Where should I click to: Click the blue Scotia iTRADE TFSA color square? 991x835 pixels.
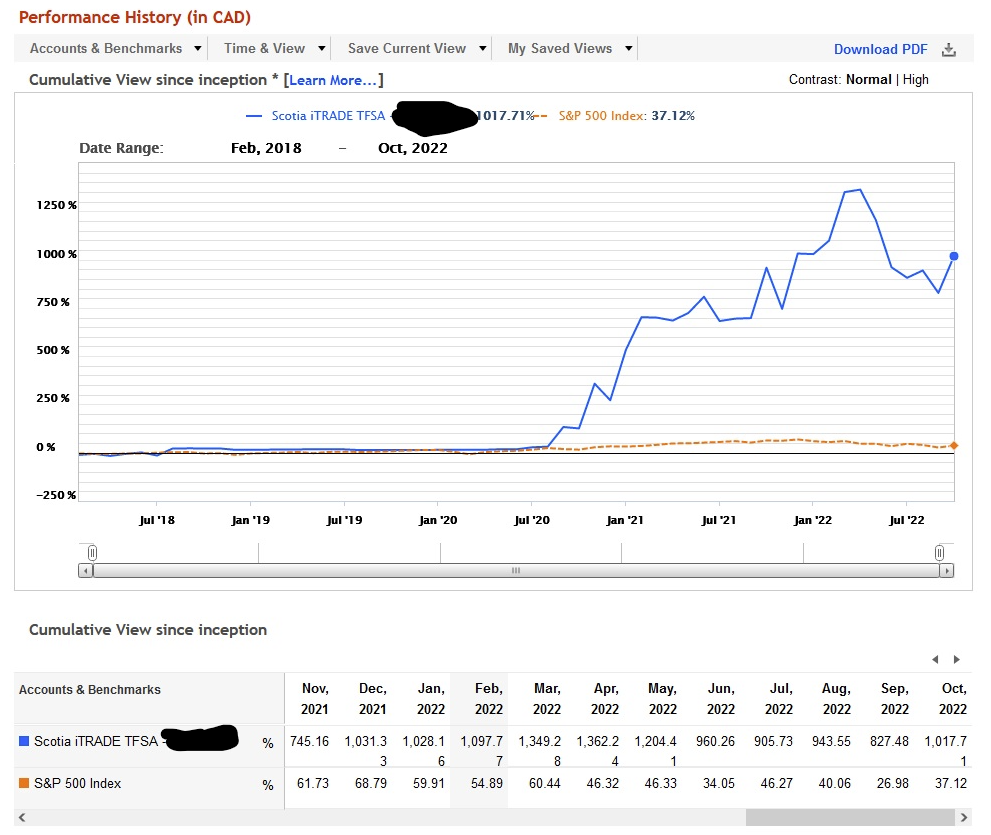(24, 741)
